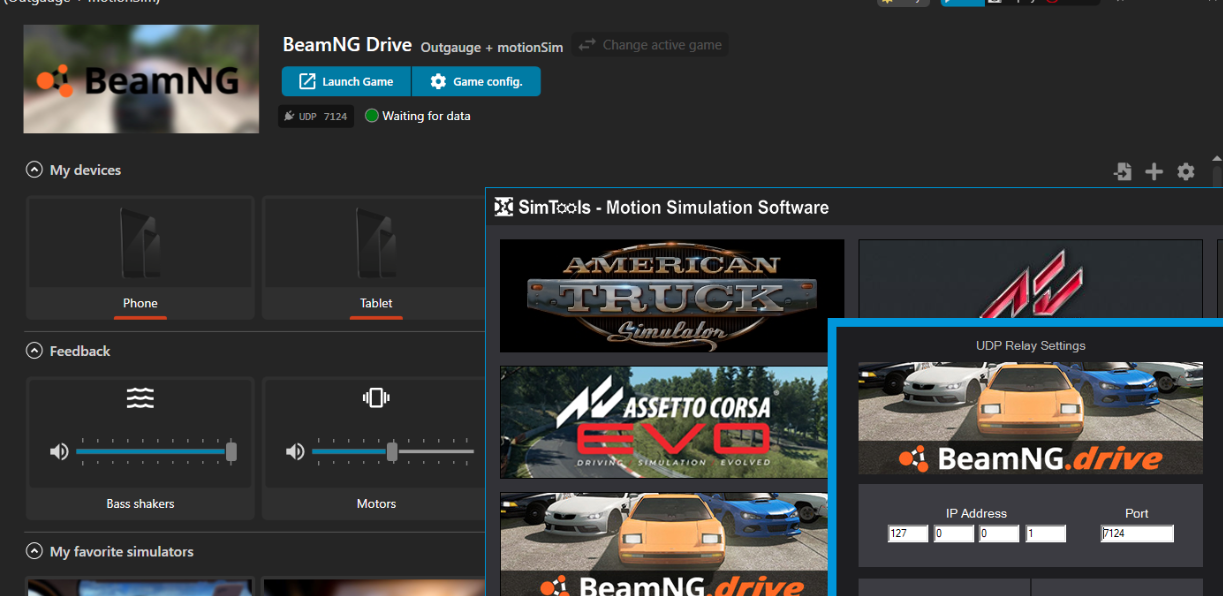This screenshot has width=1223, height=596.
Task: Adjust the Bass shakers volume slider
Action: 155,452
